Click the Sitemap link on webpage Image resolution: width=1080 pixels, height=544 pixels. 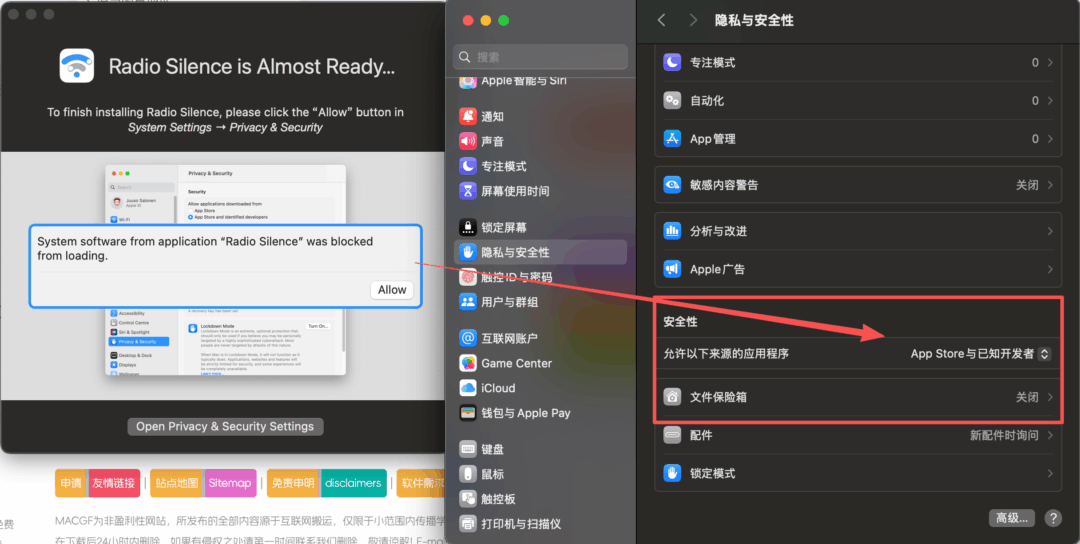tap(230, 483)
